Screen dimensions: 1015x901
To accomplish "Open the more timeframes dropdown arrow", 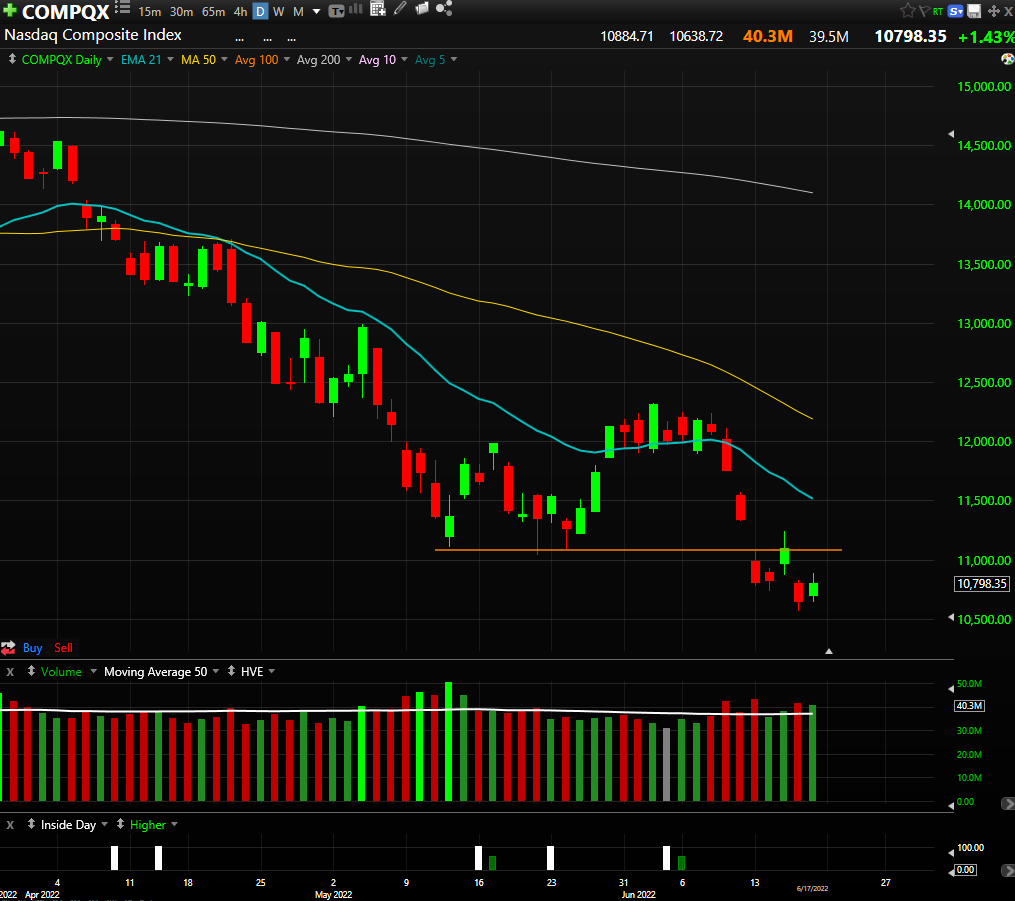I will pos(316,12).
